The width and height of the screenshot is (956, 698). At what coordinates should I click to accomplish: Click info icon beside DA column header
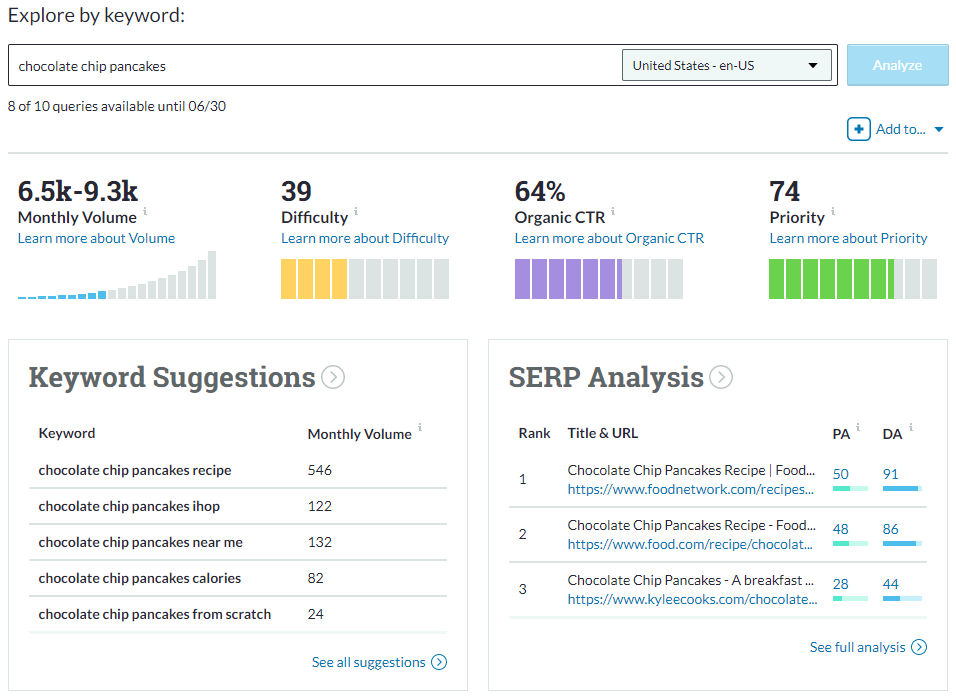pyautogui.click(x=912, y=427)
